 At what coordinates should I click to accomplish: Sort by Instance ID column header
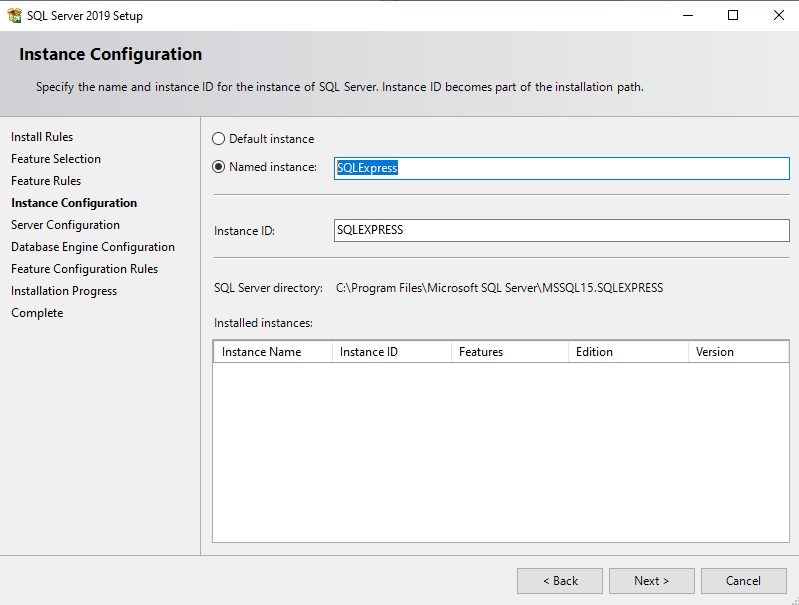(392, 352)
